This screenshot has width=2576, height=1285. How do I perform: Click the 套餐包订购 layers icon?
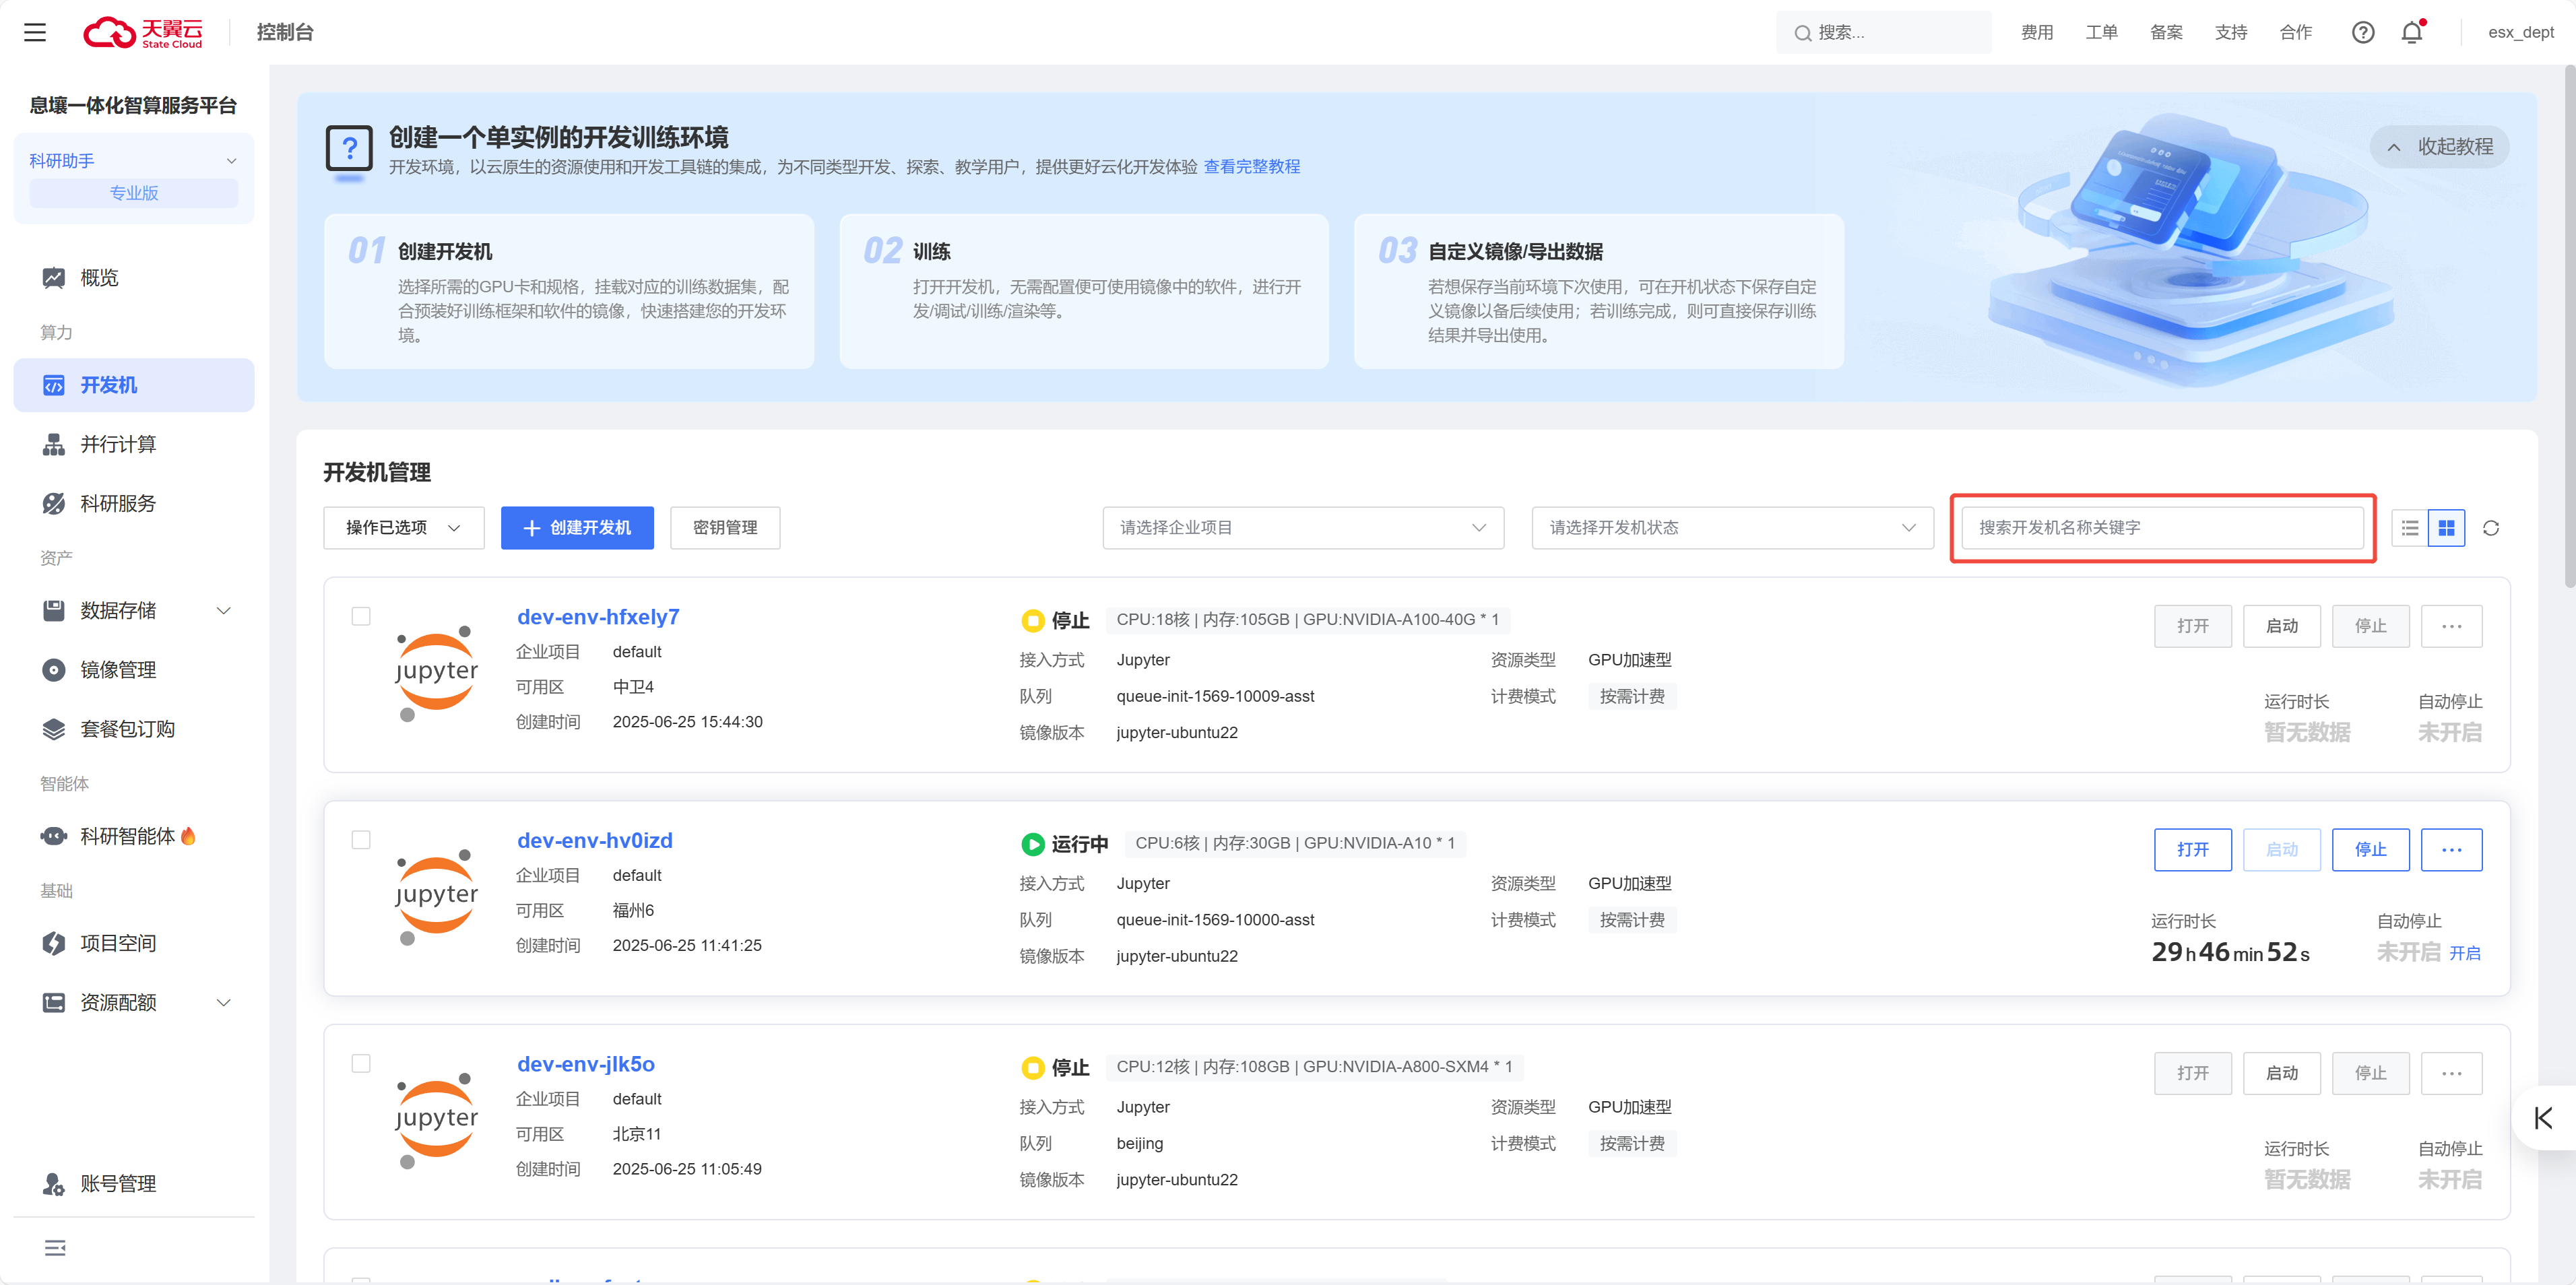click(x=54, y=728)
